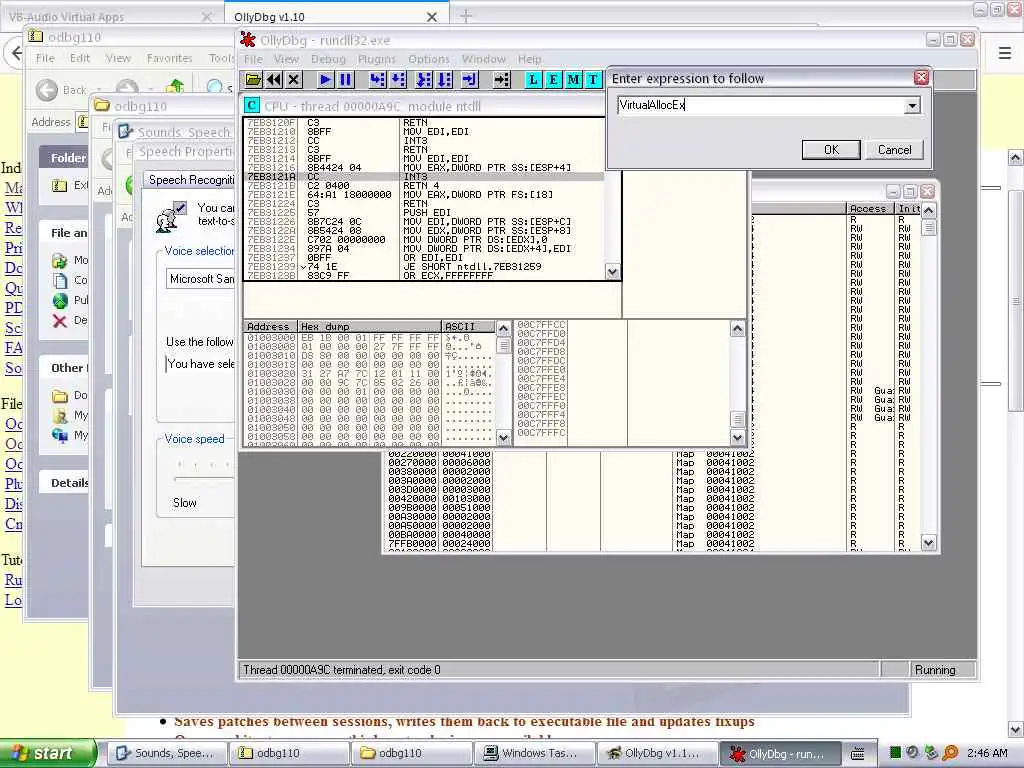Click the Address column header in dump pane

[x=270, y=327]
